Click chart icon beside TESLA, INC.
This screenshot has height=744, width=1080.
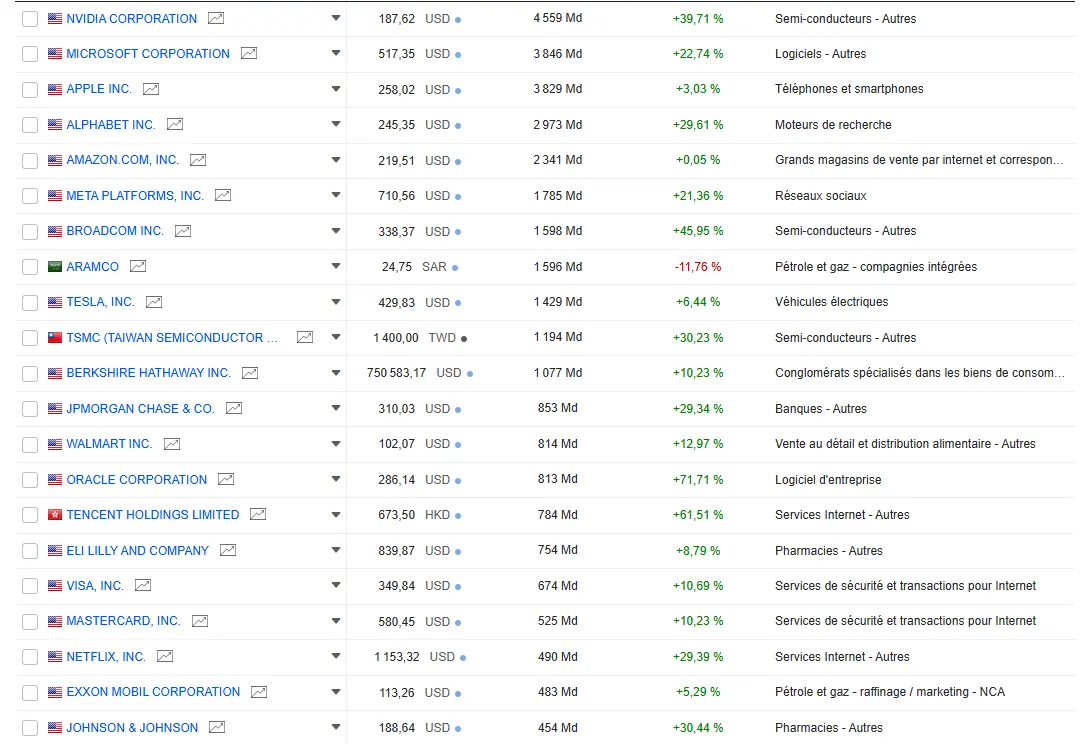point(154,302)
